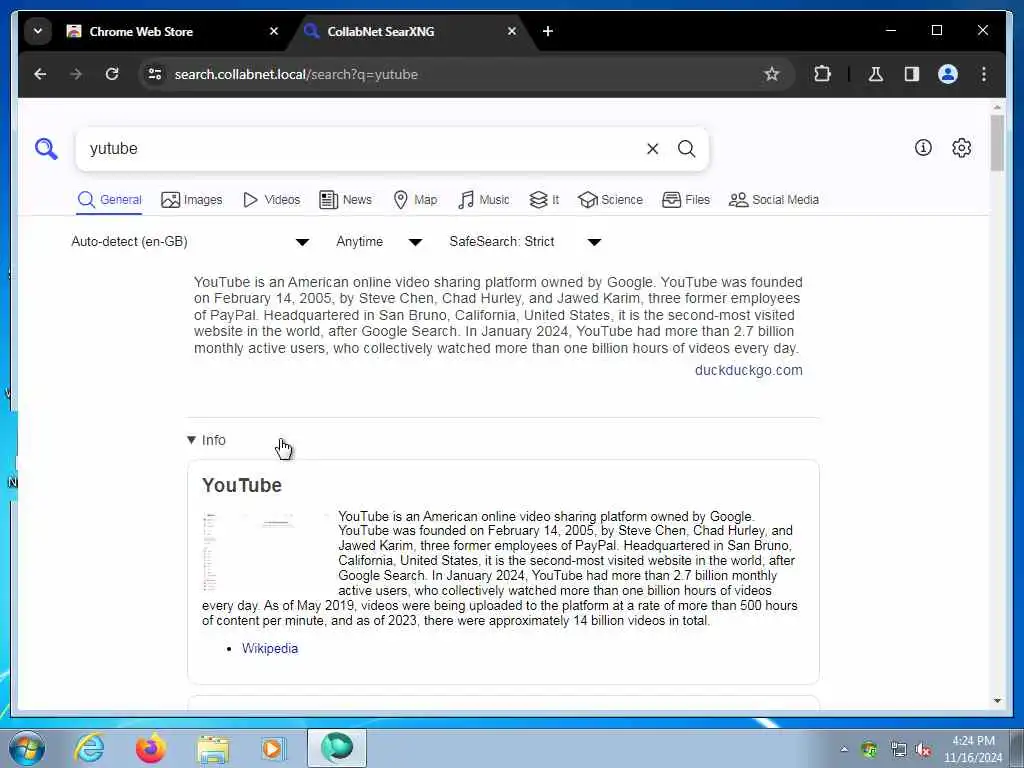Bookmark this page with the star
1024x768 pixels.
click(771, 74)
